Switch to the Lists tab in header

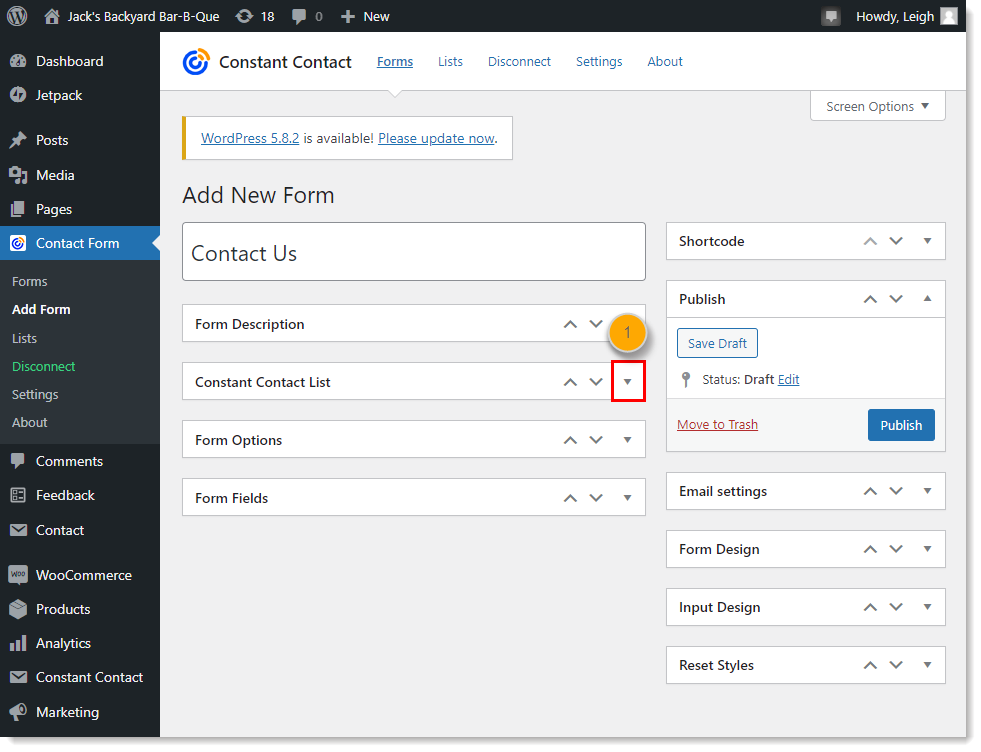[x=450, y=61]
